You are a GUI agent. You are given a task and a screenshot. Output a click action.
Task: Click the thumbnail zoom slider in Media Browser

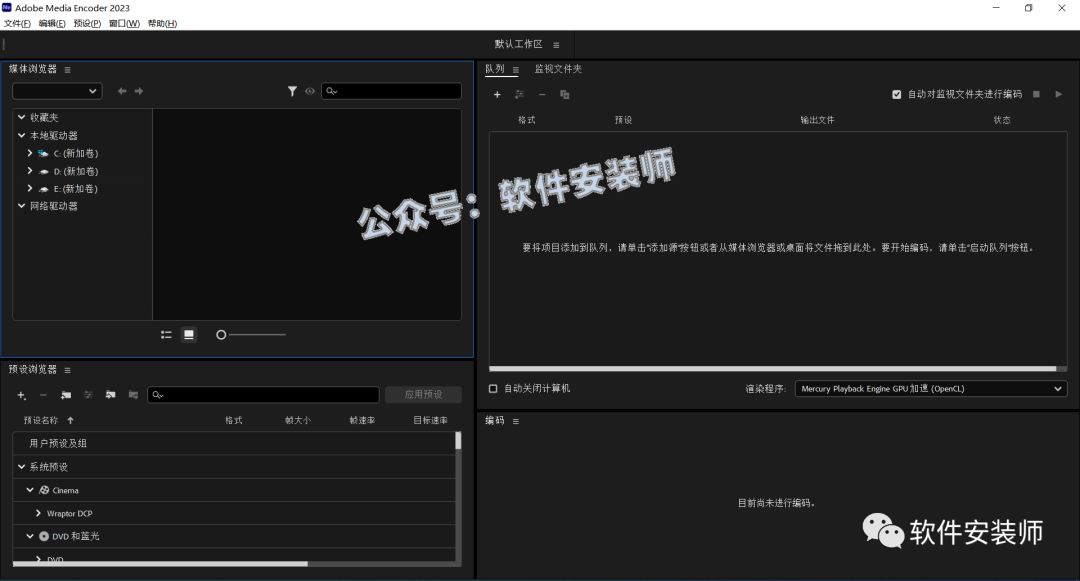tap(251, 335)
